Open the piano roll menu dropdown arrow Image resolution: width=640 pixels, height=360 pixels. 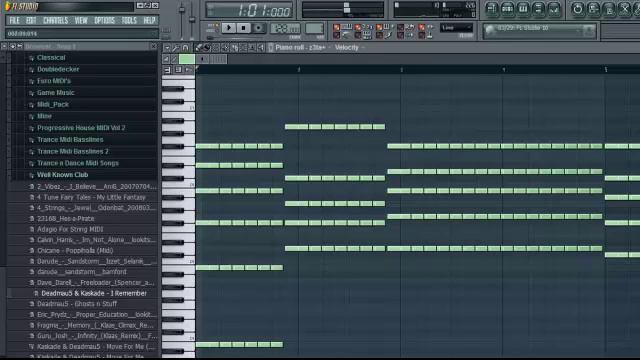pyautogui.click(x=167, y=48)
